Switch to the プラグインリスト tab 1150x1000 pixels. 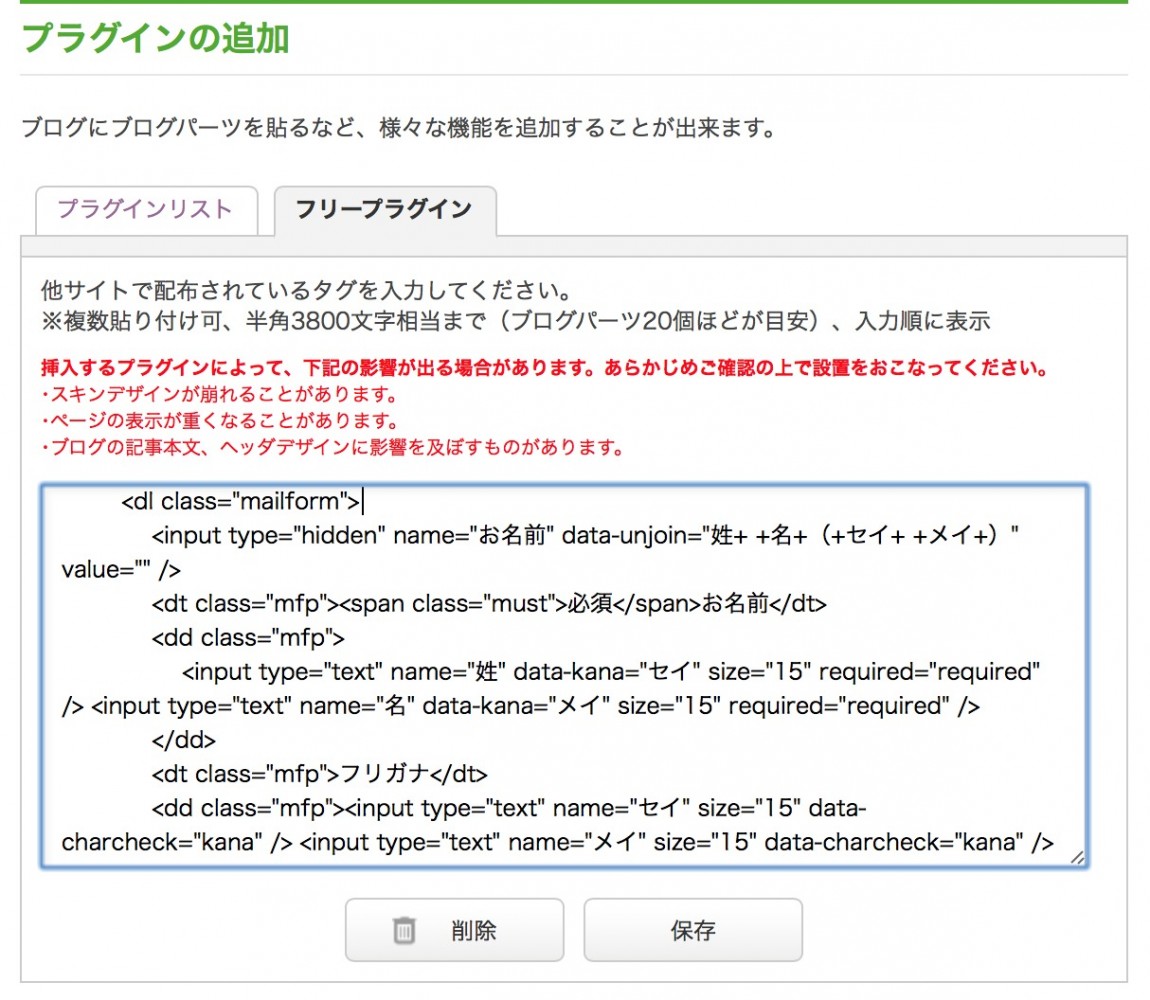point(146,210)
